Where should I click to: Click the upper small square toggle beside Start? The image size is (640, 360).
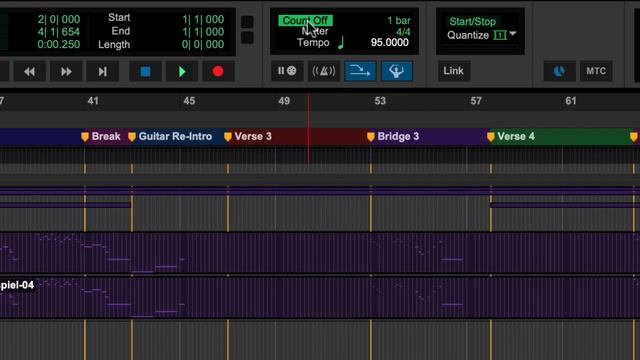point(247,22)
